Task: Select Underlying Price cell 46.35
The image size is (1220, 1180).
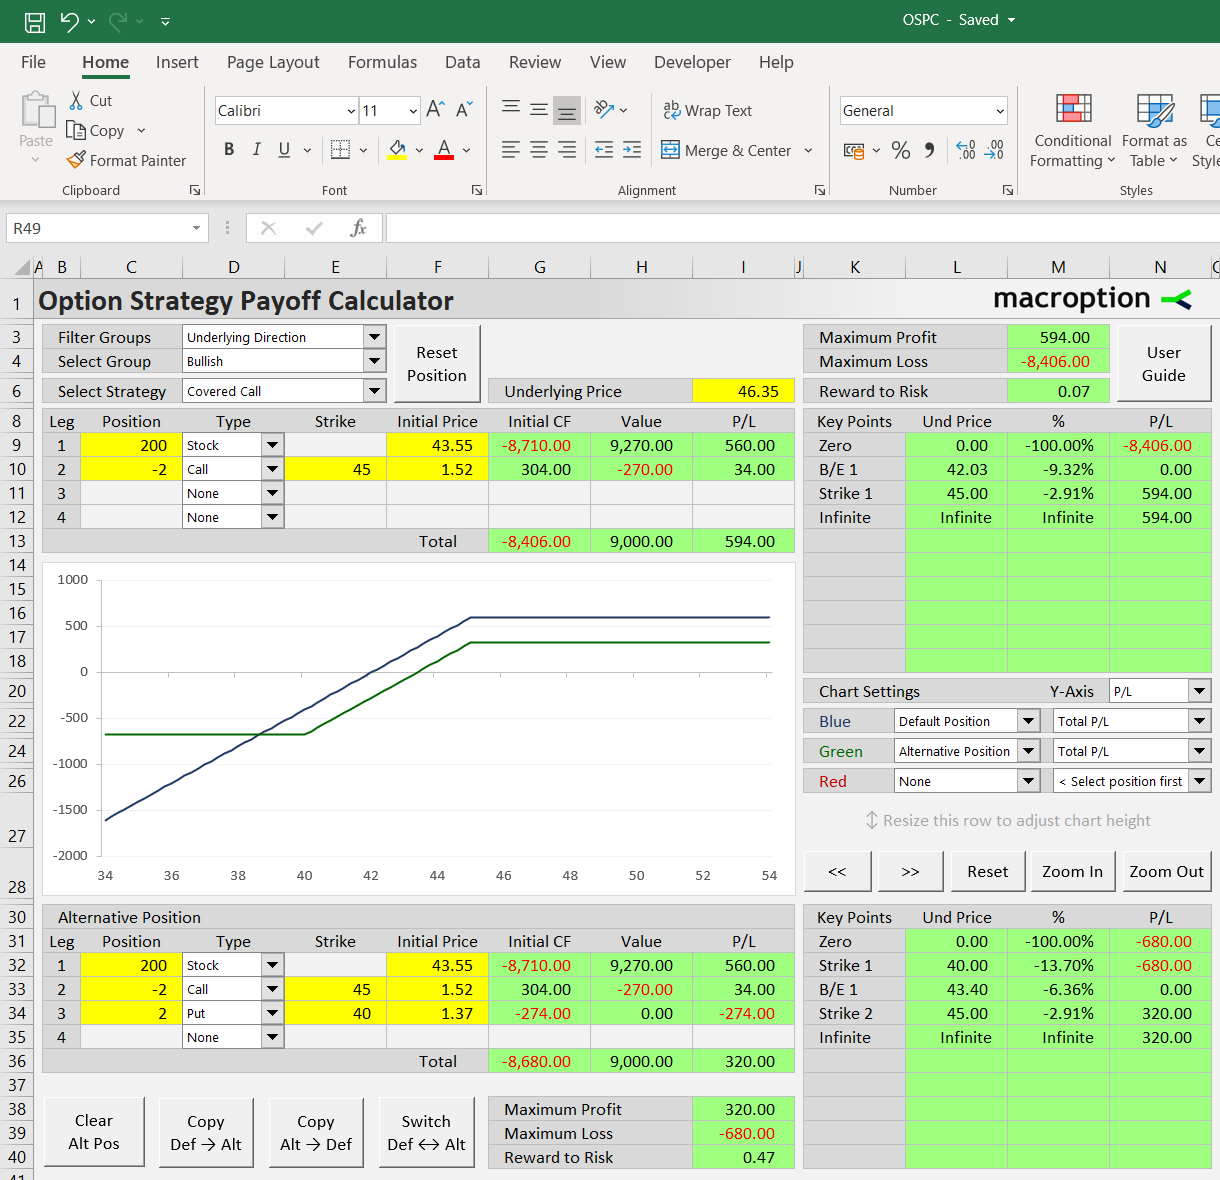Action: 743,391
